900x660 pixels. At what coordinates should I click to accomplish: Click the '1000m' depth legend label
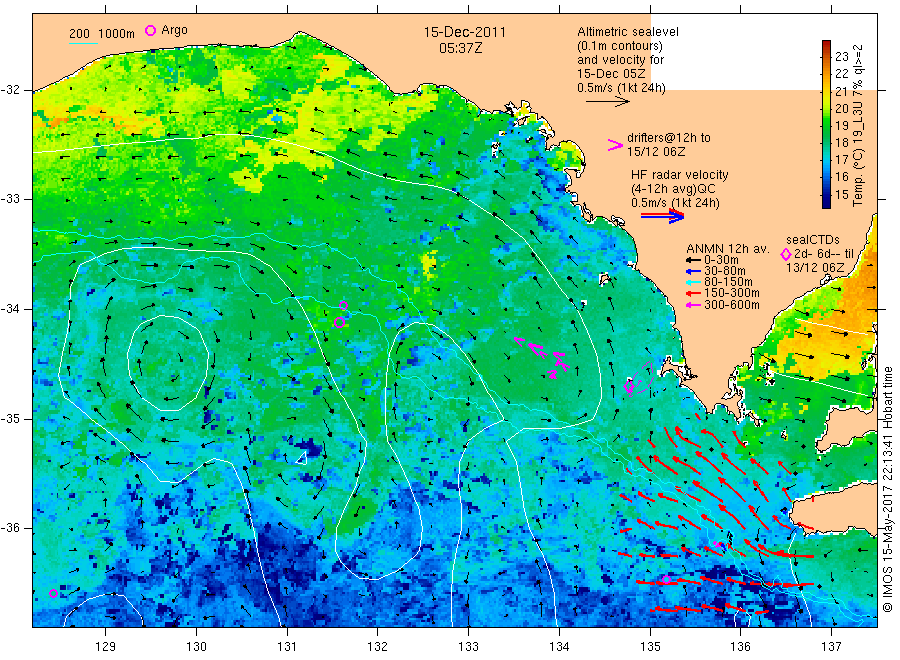117,34
